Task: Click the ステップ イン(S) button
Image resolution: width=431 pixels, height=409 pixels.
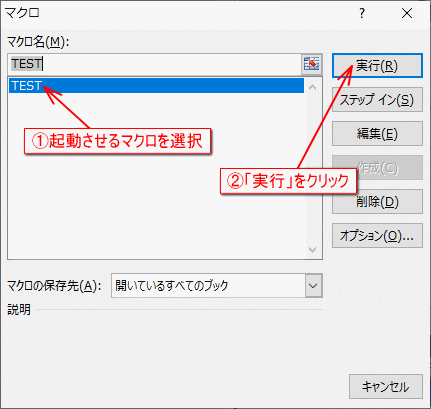Action: coord(377,100)
